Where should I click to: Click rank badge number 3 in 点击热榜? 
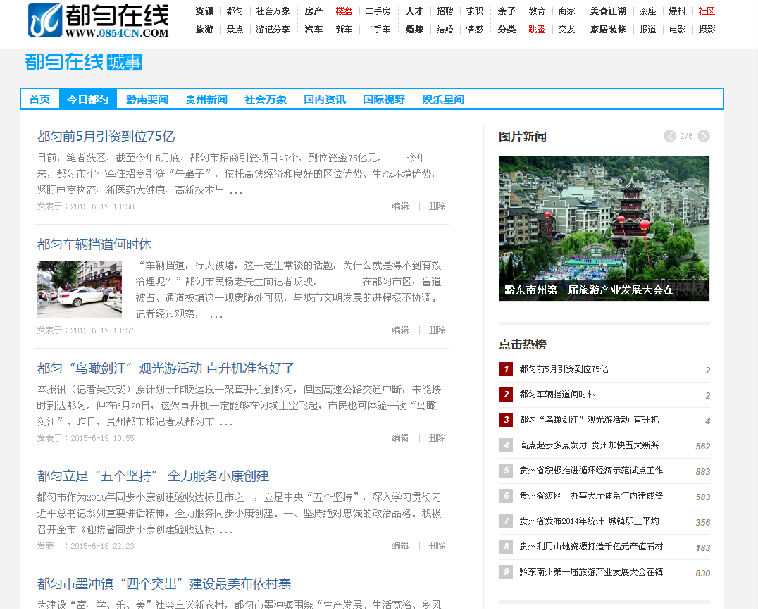506,420
